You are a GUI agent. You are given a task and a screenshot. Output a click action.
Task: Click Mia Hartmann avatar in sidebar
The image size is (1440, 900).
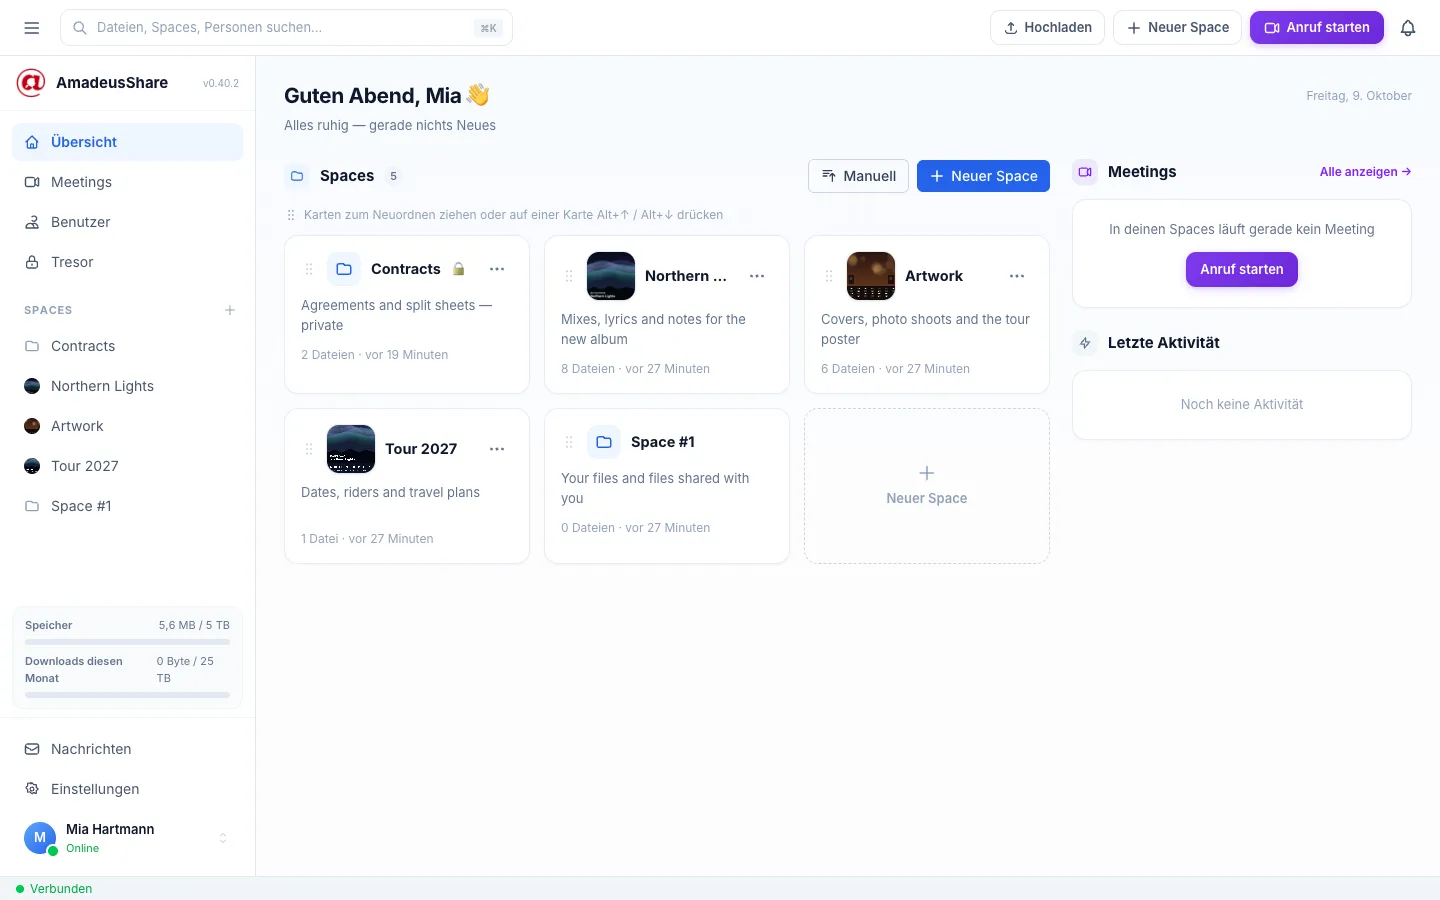[x=40, y=838]
